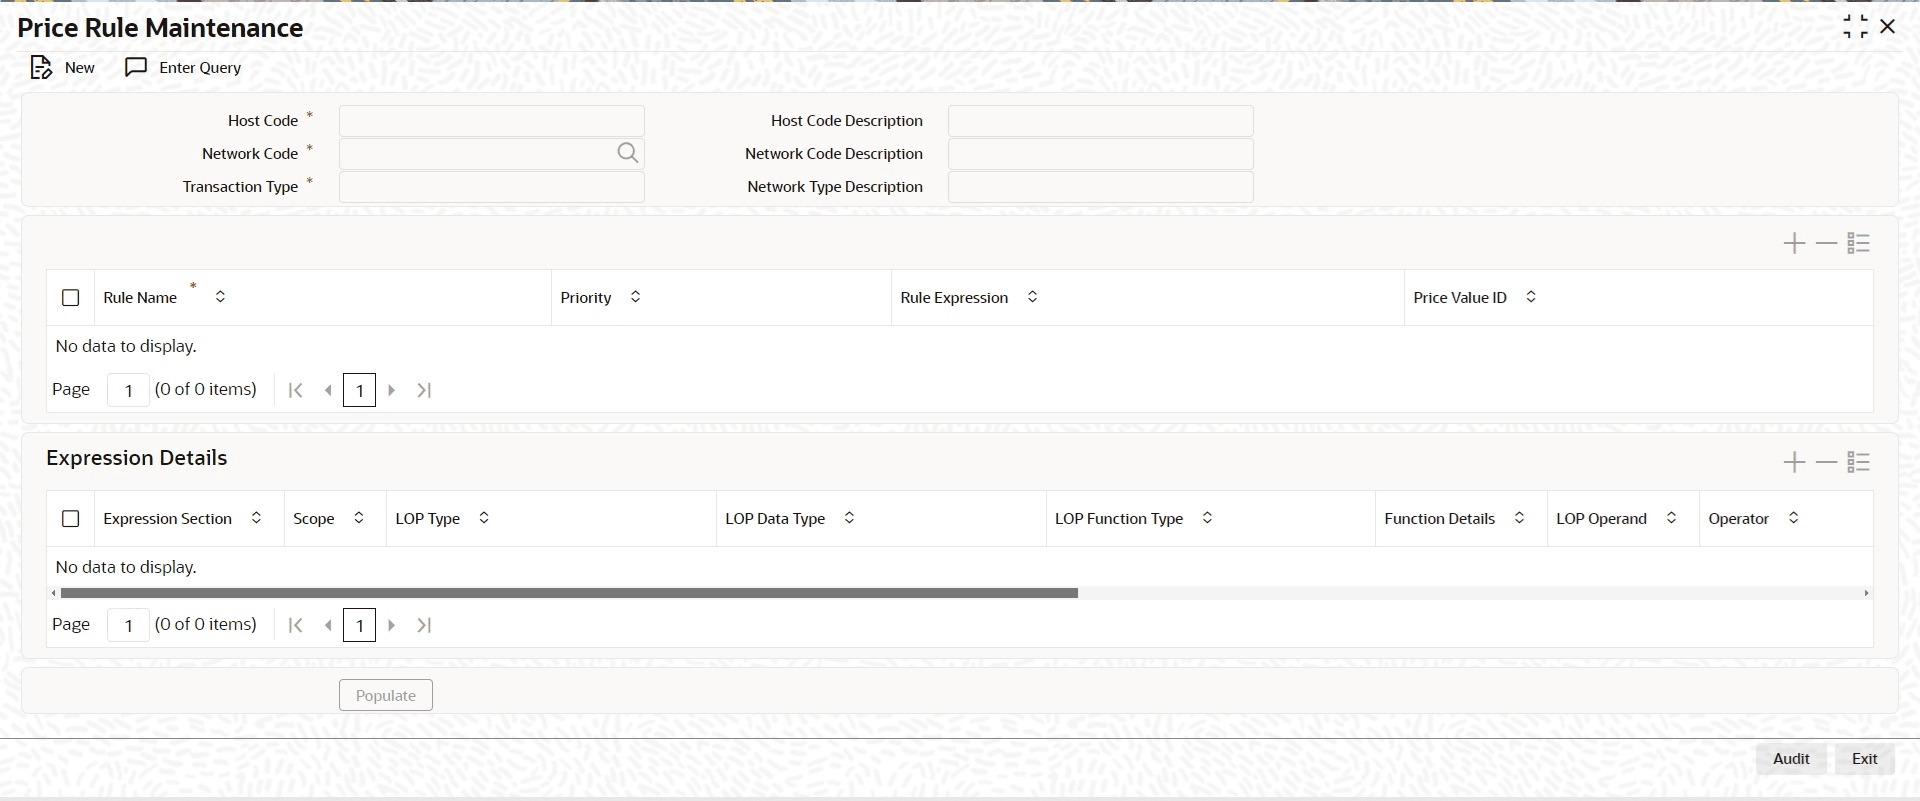Sort by Operator column

coord(1793,518)
